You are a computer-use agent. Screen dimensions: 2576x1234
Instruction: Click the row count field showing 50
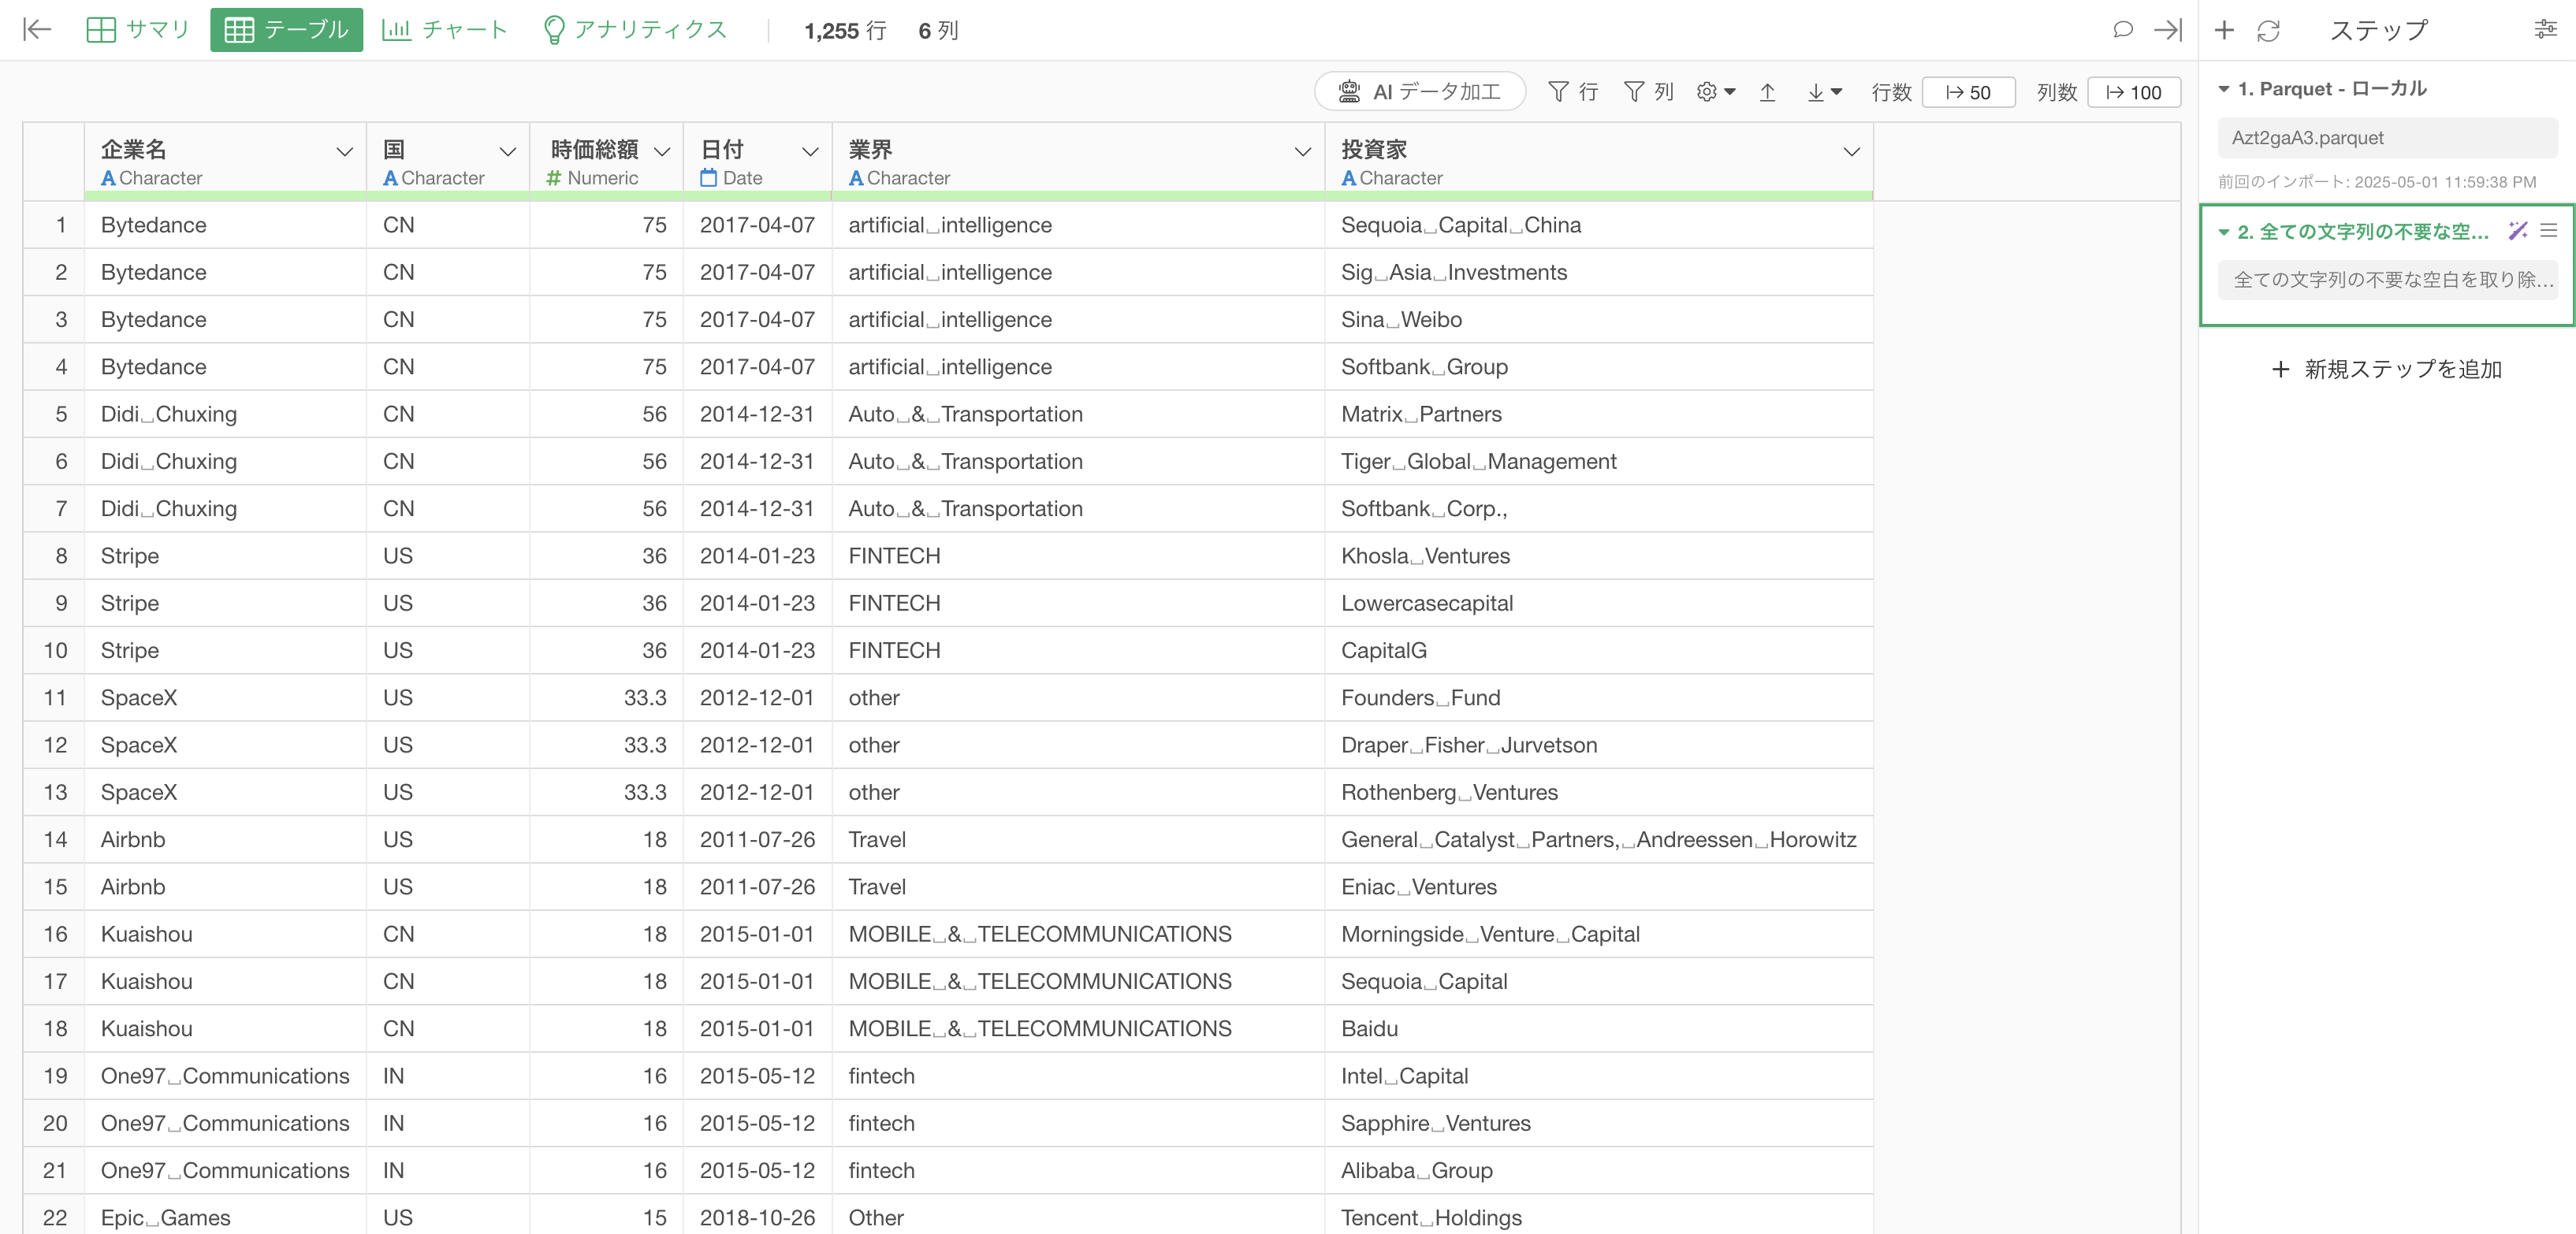pyautogui.click(x=1967, y=92)
